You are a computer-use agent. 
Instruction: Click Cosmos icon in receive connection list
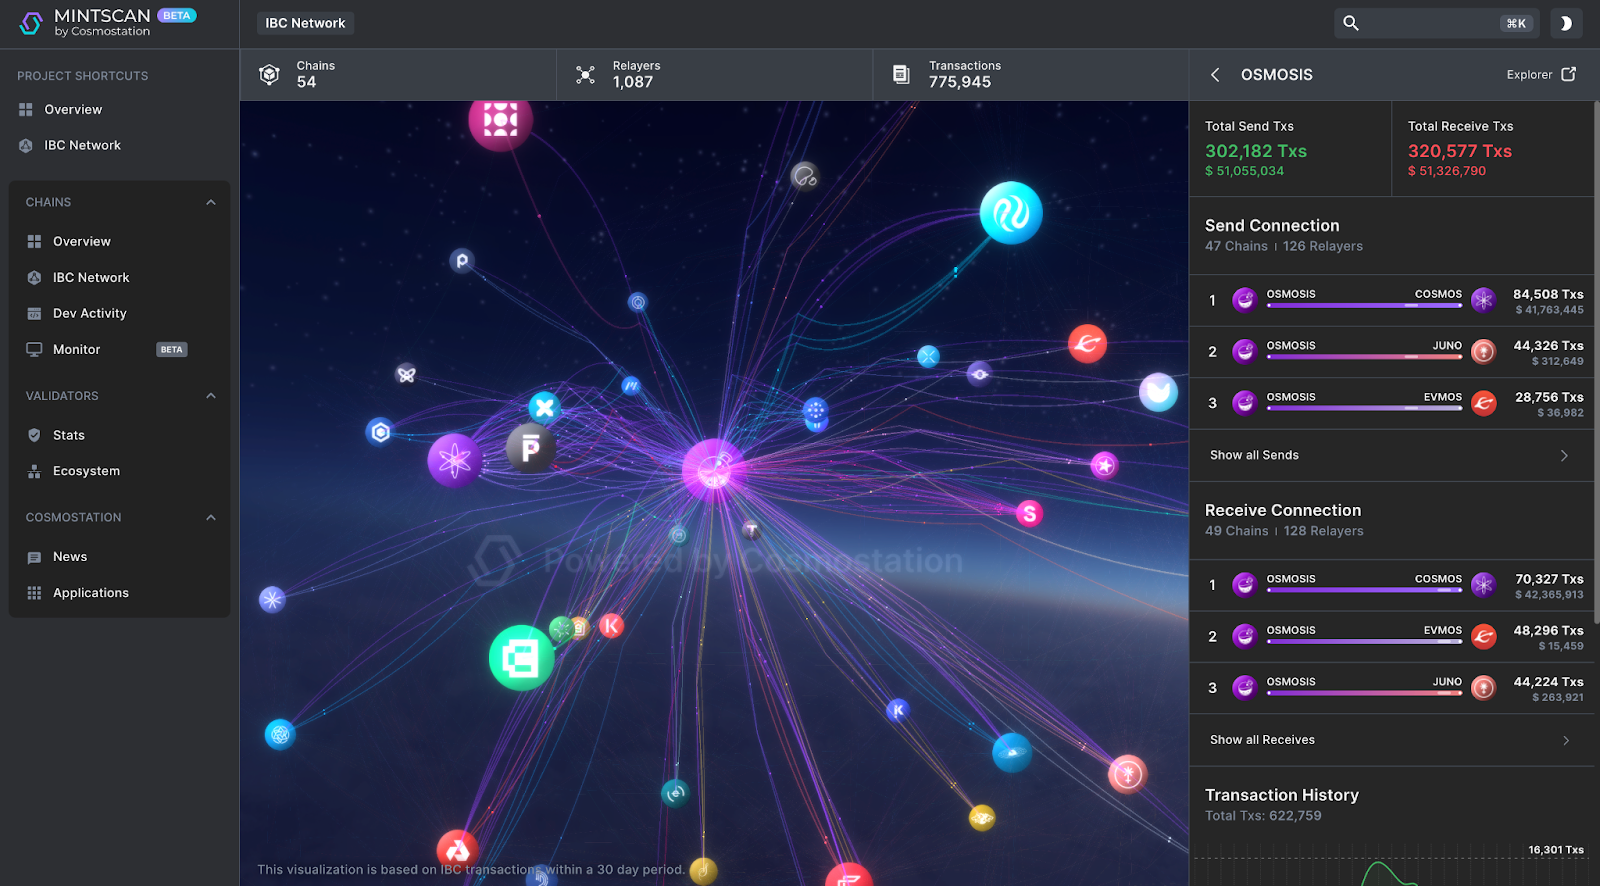coord(1484,585)
